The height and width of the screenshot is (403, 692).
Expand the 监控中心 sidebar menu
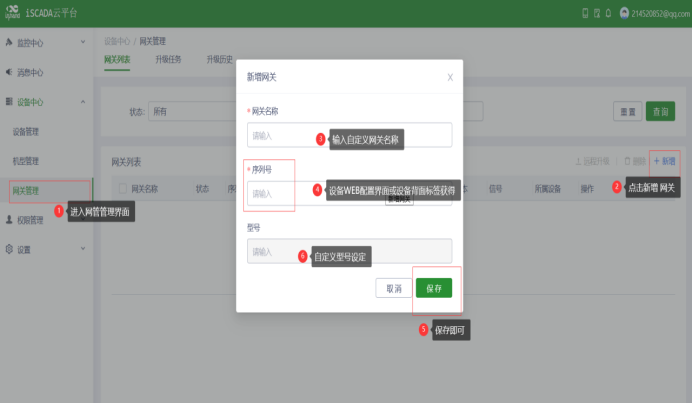point(46,43)
